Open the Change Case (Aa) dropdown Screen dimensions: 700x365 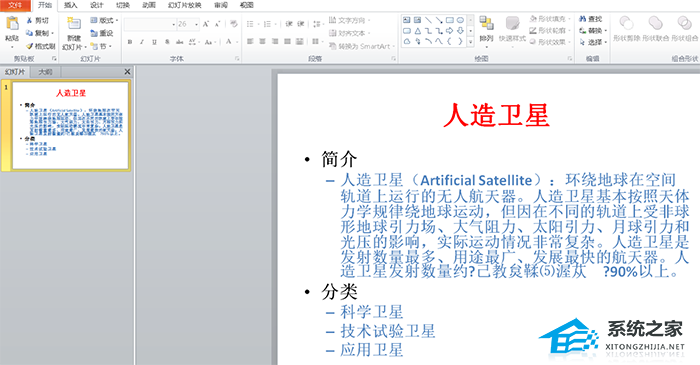[x=209, y=42]
